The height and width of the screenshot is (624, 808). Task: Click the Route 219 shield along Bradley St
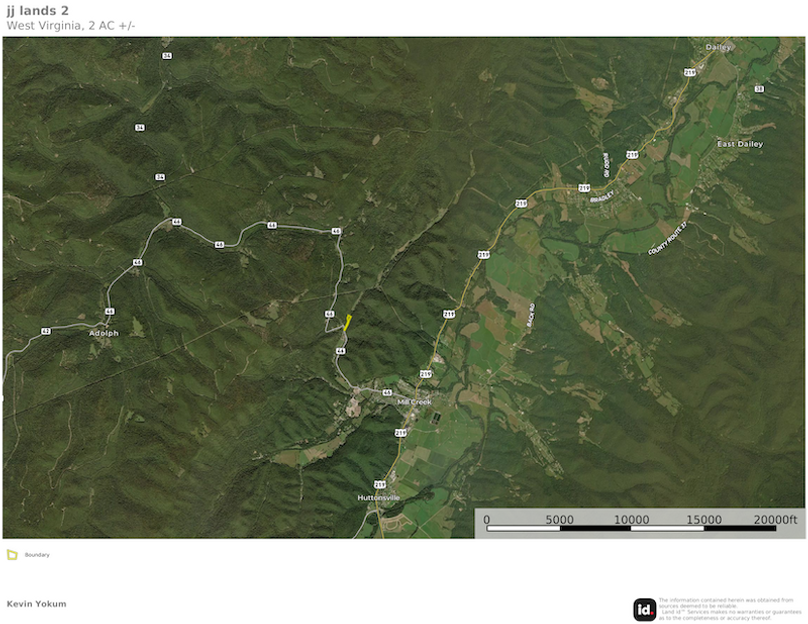[584, 188]
